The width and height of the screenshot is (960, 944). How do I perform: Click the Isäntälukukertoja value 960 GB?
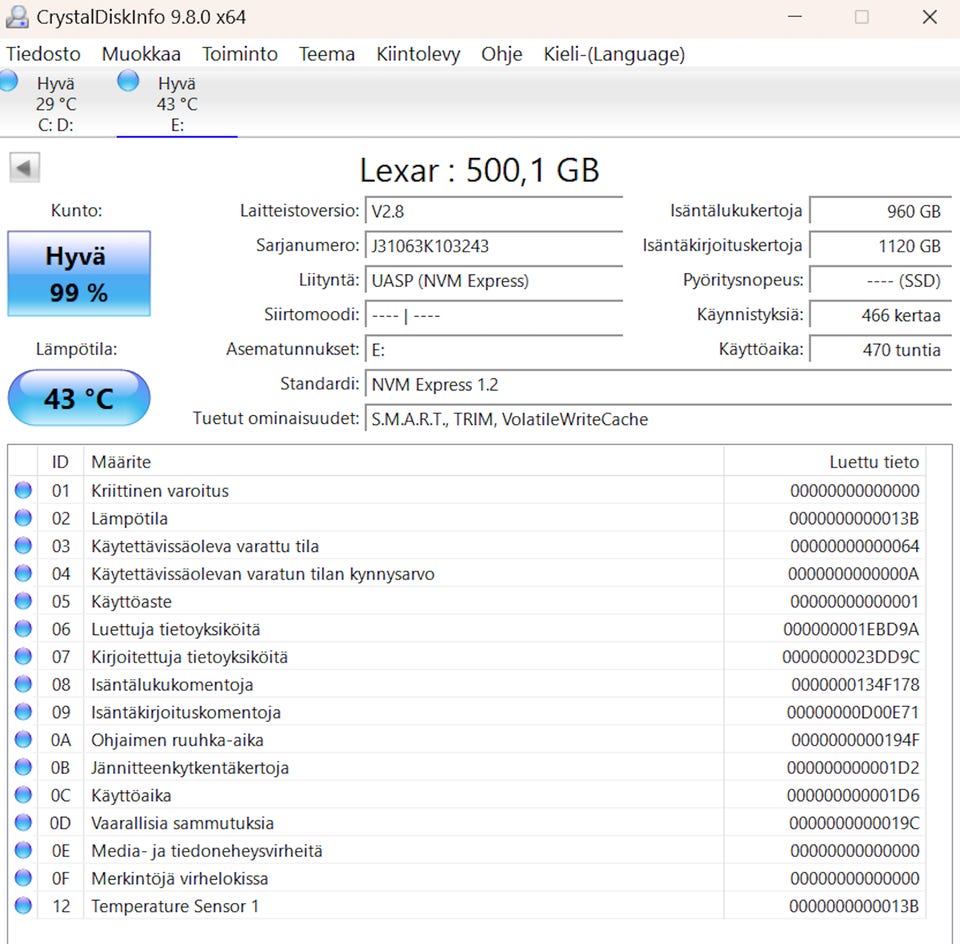(880, 211)
